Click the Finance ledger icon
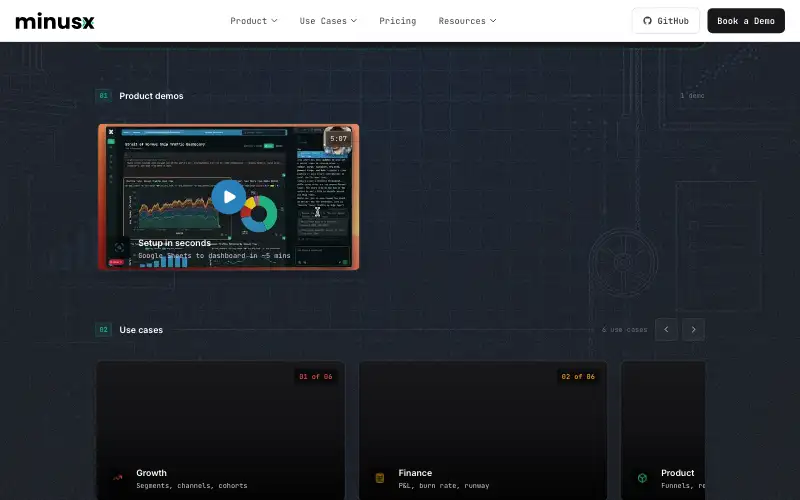Screen dimensions: 800x500 tap(380, 478)
